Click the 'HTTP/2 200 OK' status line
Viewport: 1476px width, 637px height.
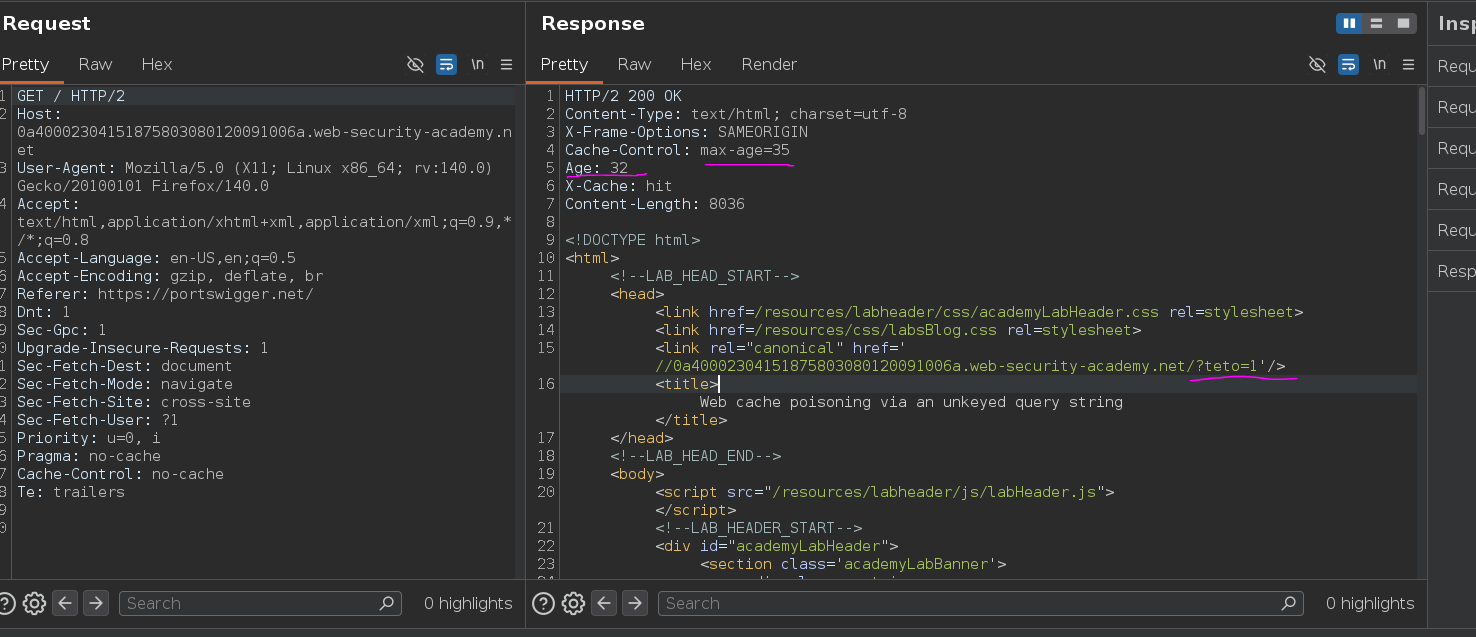pyautogui.click(x=623, y=96)
